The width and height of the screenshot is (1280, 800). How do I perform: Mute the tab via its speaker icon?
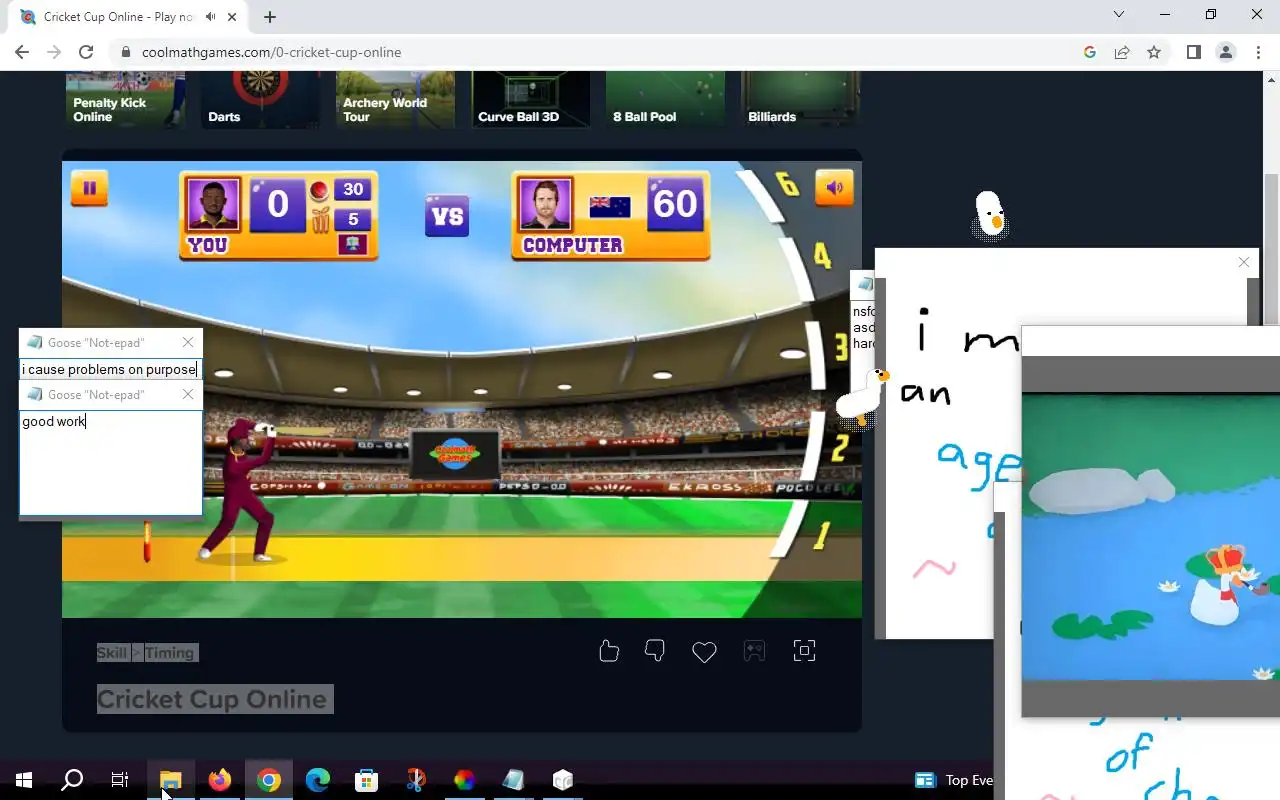coord(210,17)
